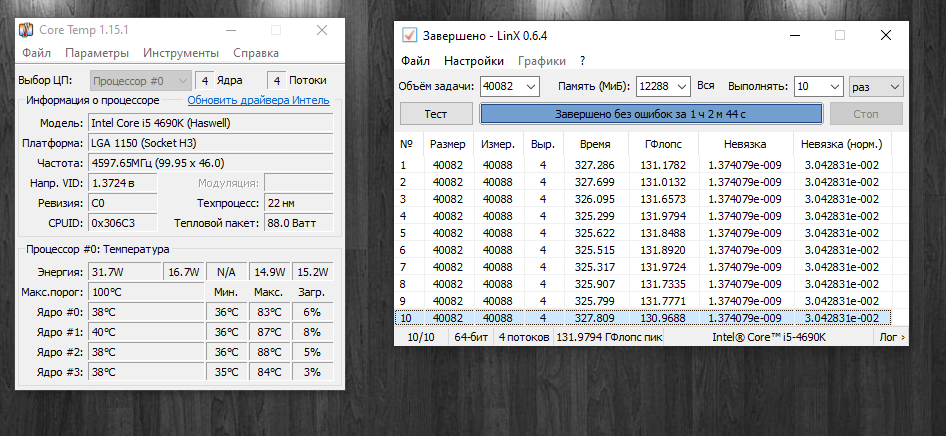Open the Параметры menu in Core Temp

tap(97, 53)
